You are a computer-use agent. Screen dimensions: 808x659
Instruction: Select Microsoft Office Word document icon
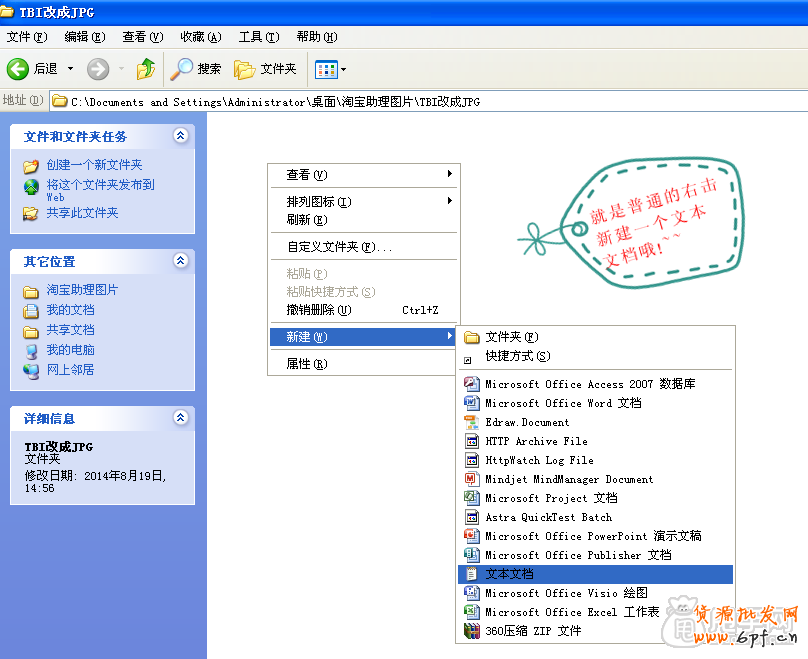click(472, 403)
